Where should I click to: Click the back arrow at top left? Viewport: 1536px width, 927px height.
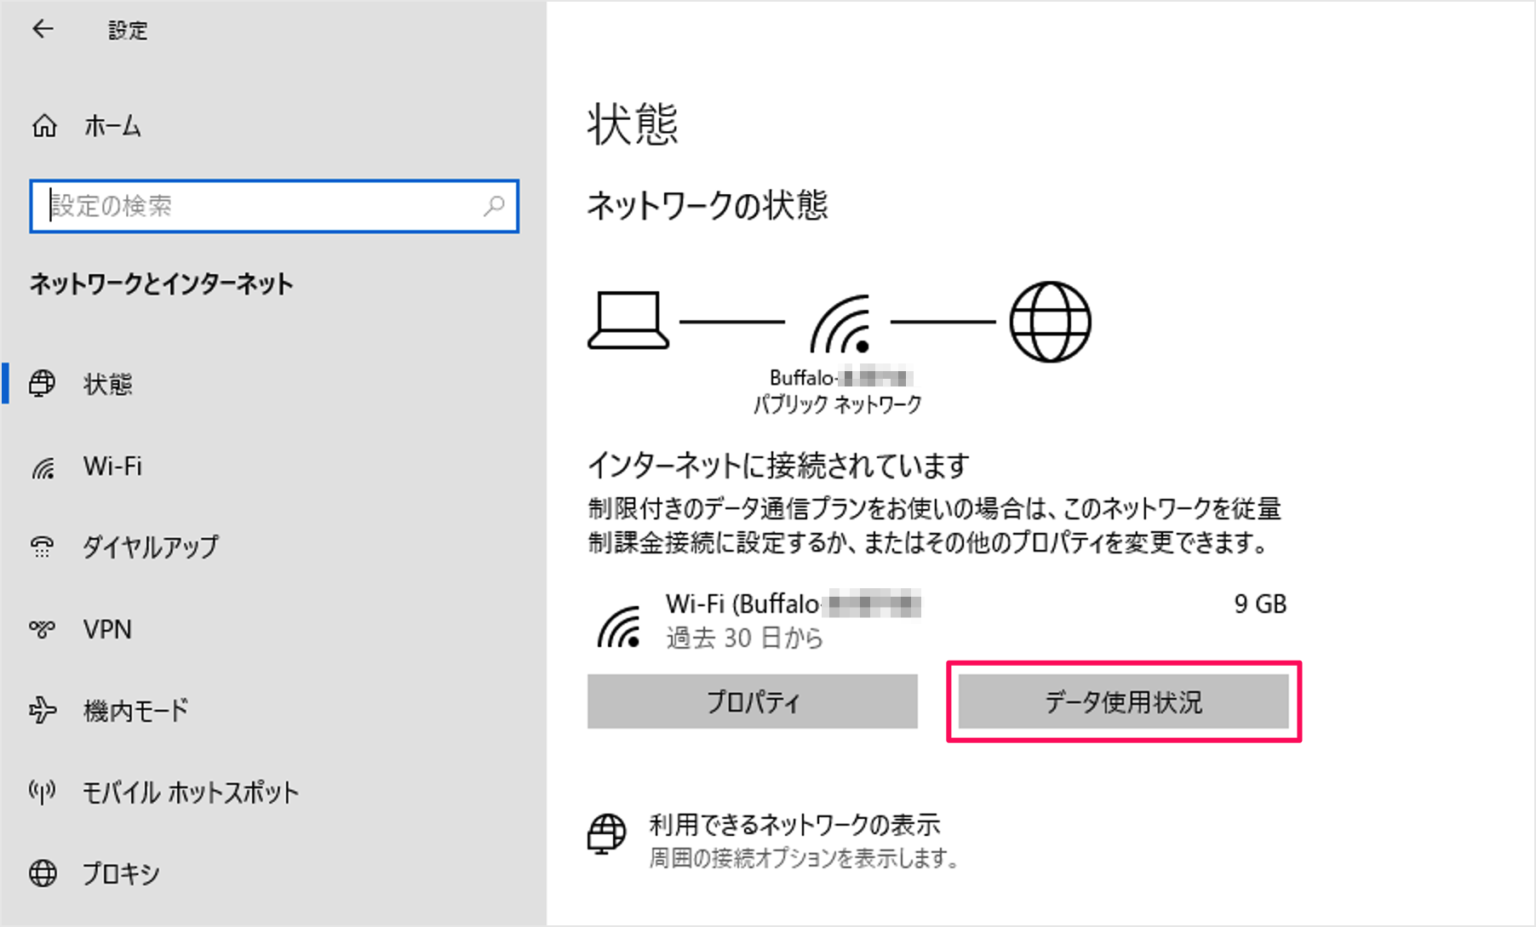click(43, 29)
